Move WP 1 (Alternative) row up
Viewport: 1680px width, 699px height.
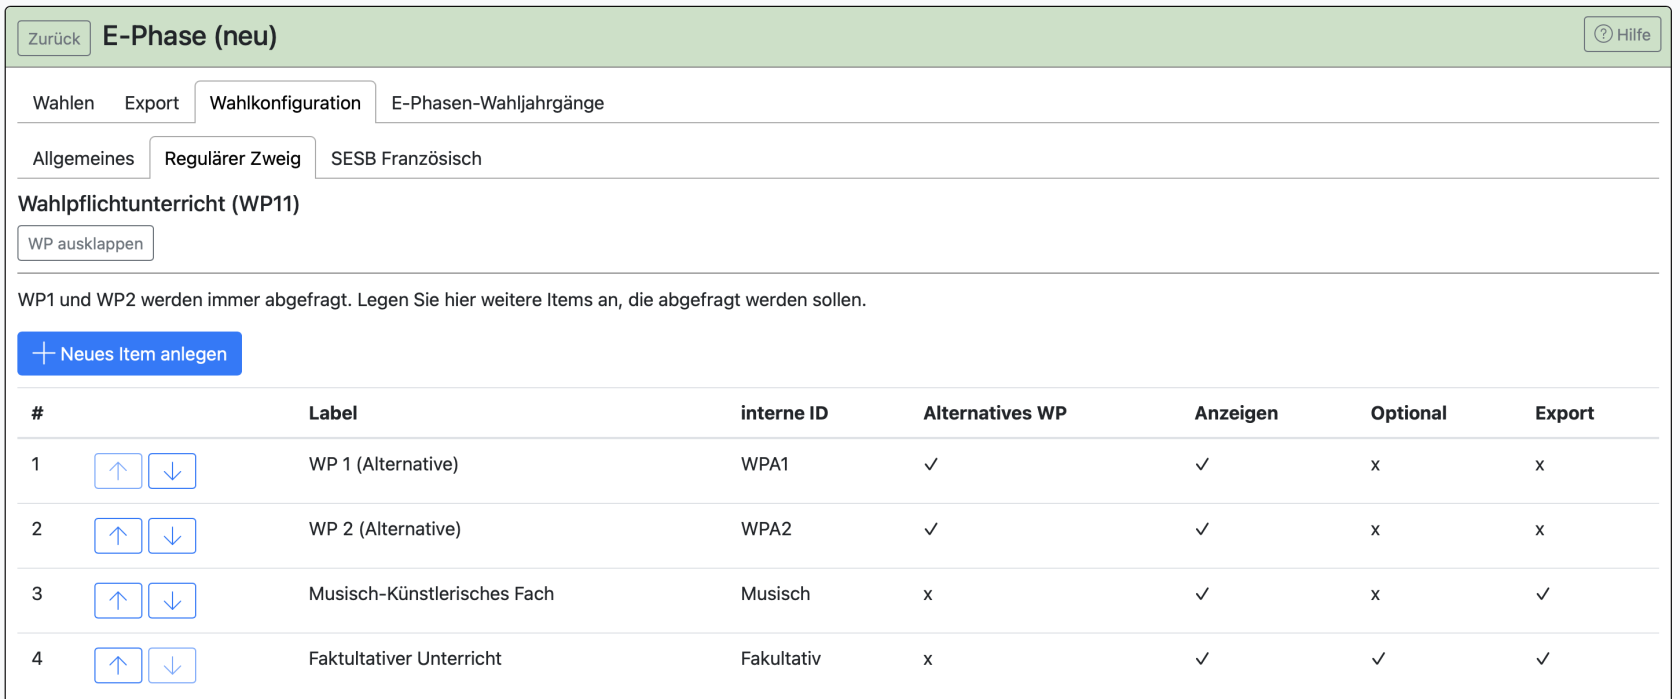[118, 471]
